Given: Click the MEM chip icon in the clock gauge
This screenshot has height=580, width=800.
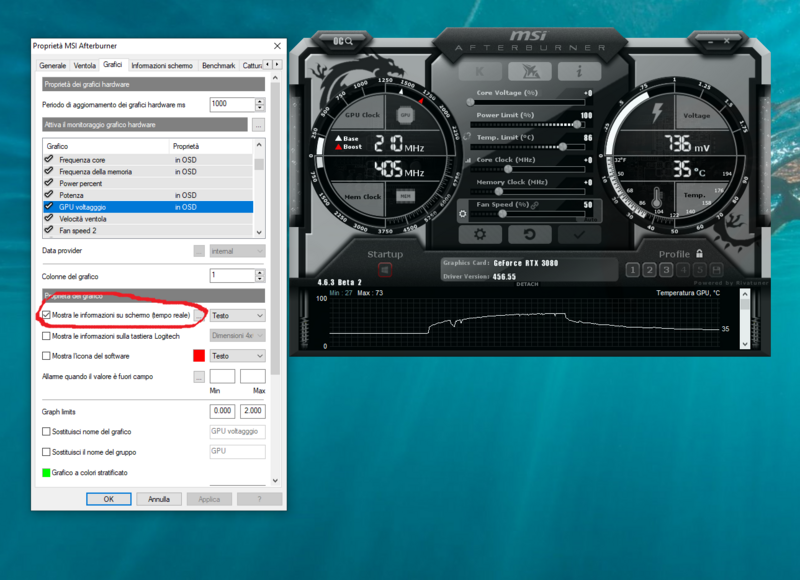Looking at the screenshot, I should point(405,196).
